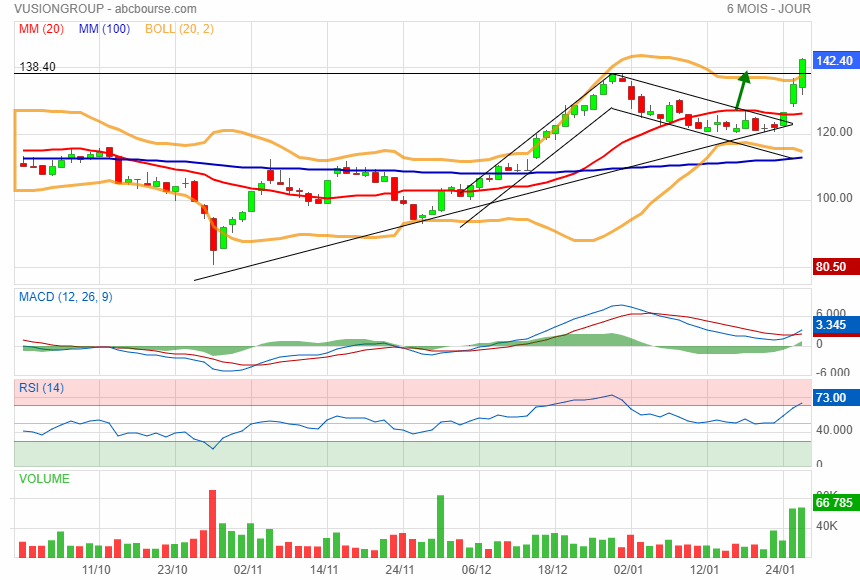Click the 02/01 date label
This screenshot has width=860, height=580.
[628, 570]
